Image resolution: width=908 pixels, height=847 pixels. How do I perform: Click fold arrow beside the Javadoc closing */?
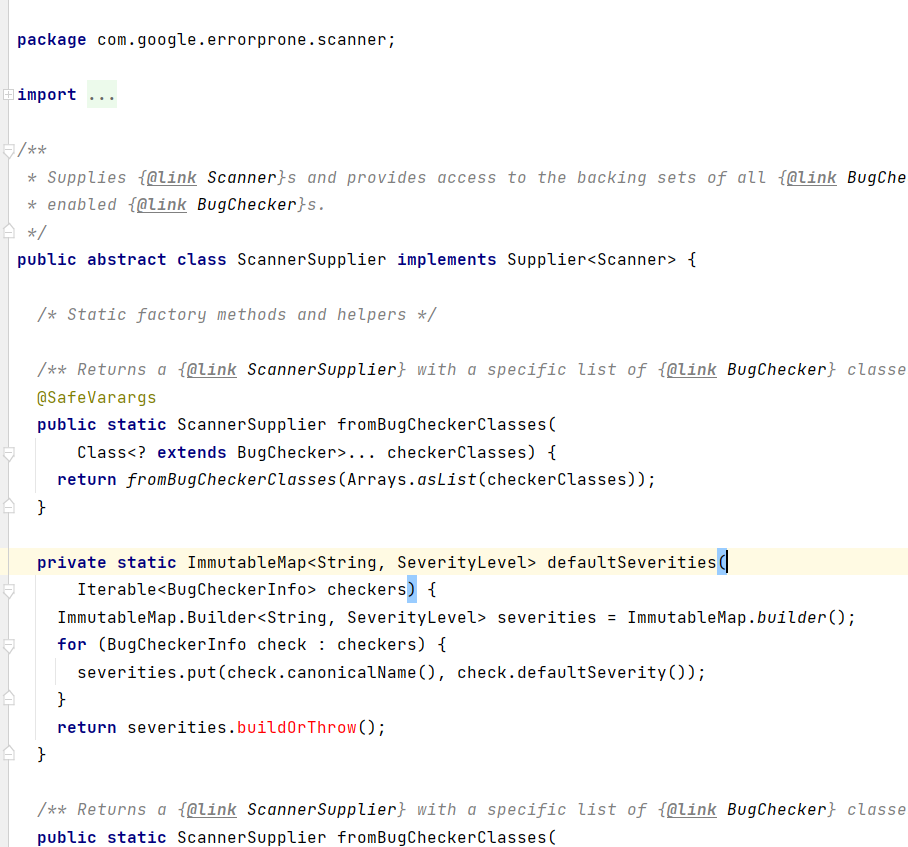point(9,231)
